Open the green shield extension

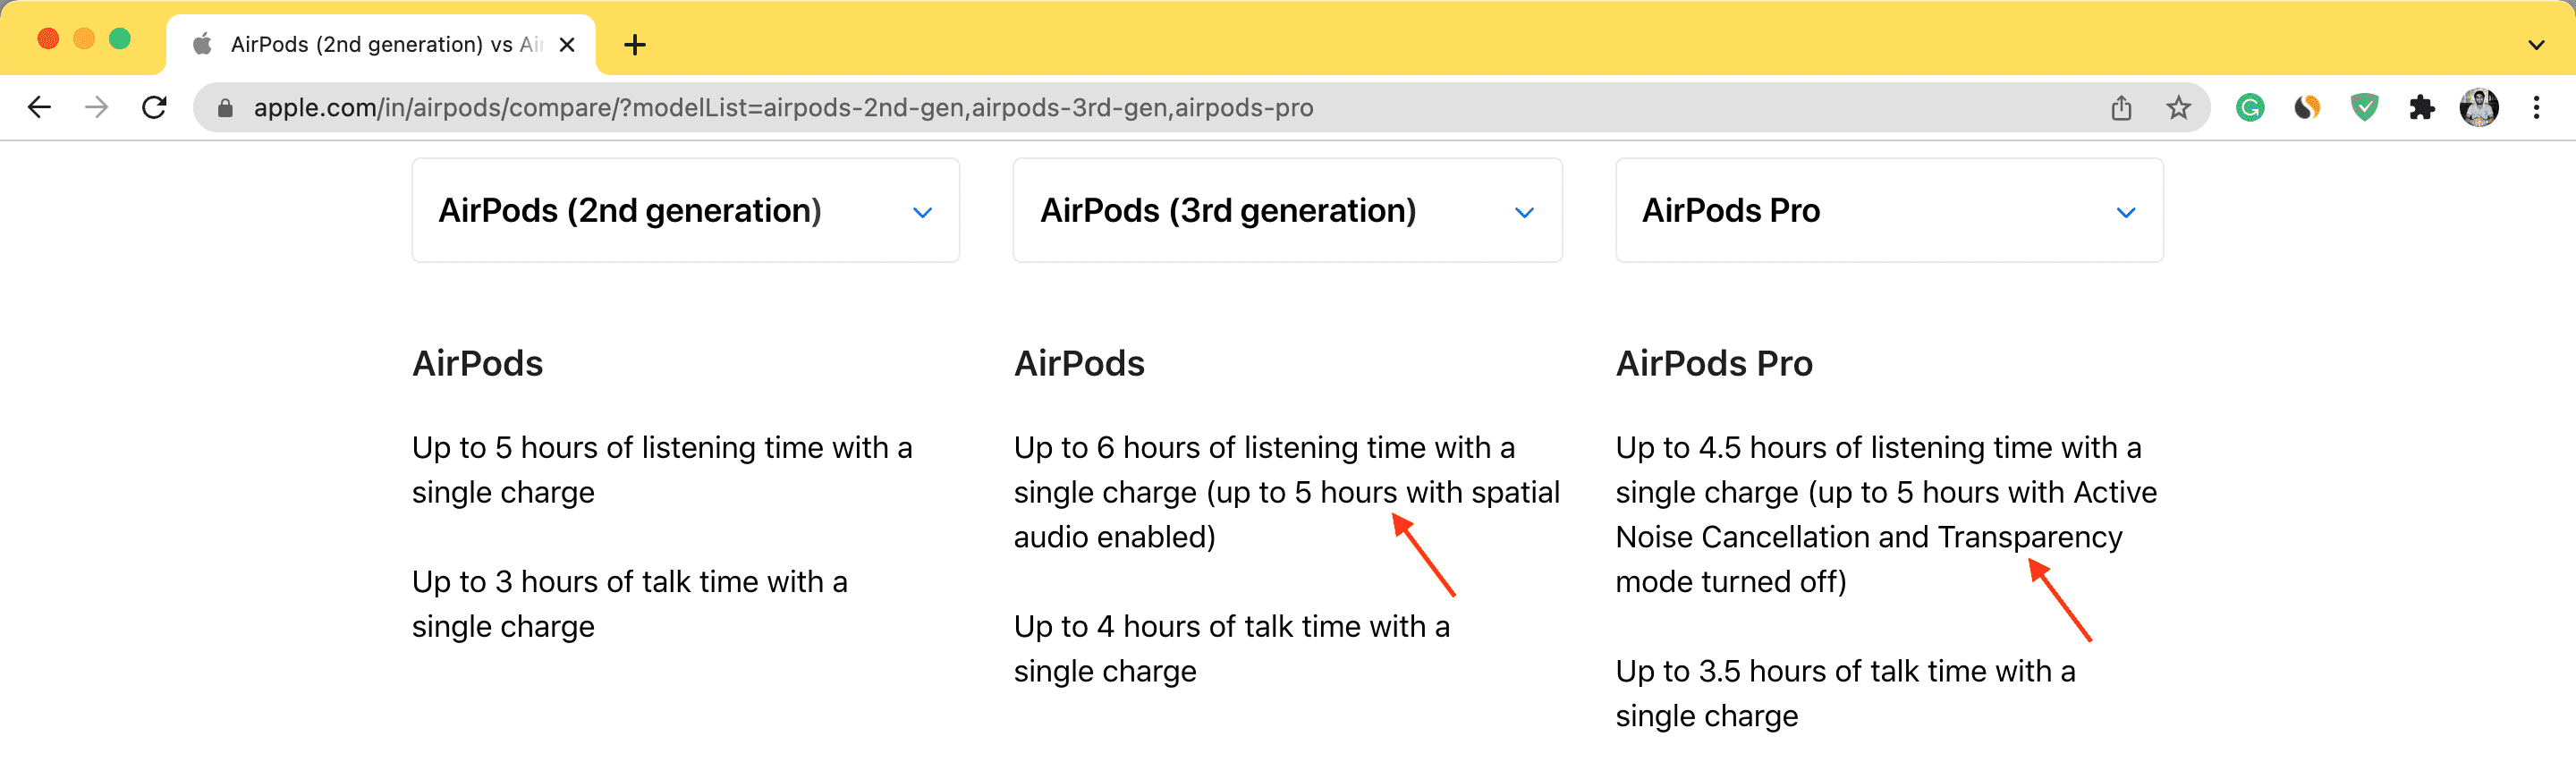coord(2364,107)
